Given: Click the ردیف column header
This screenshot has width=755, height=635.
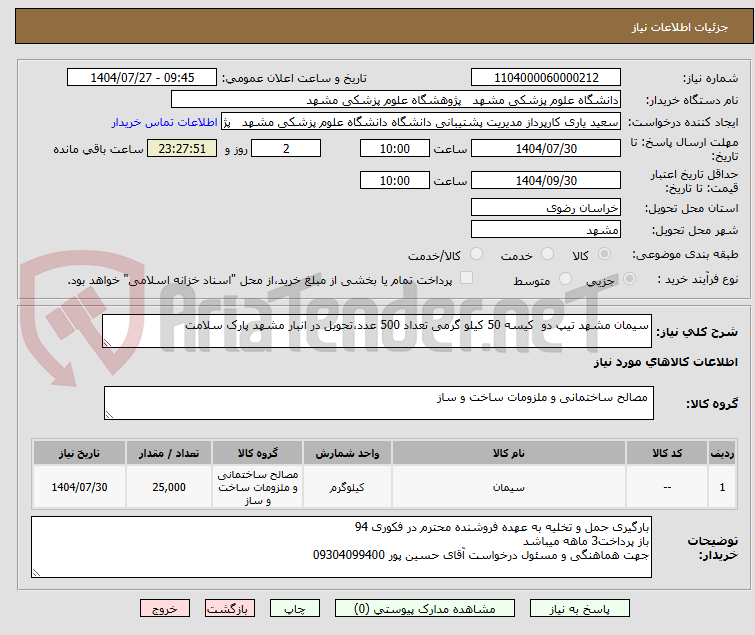Looking at the screenshot, I should coord(722,453).
